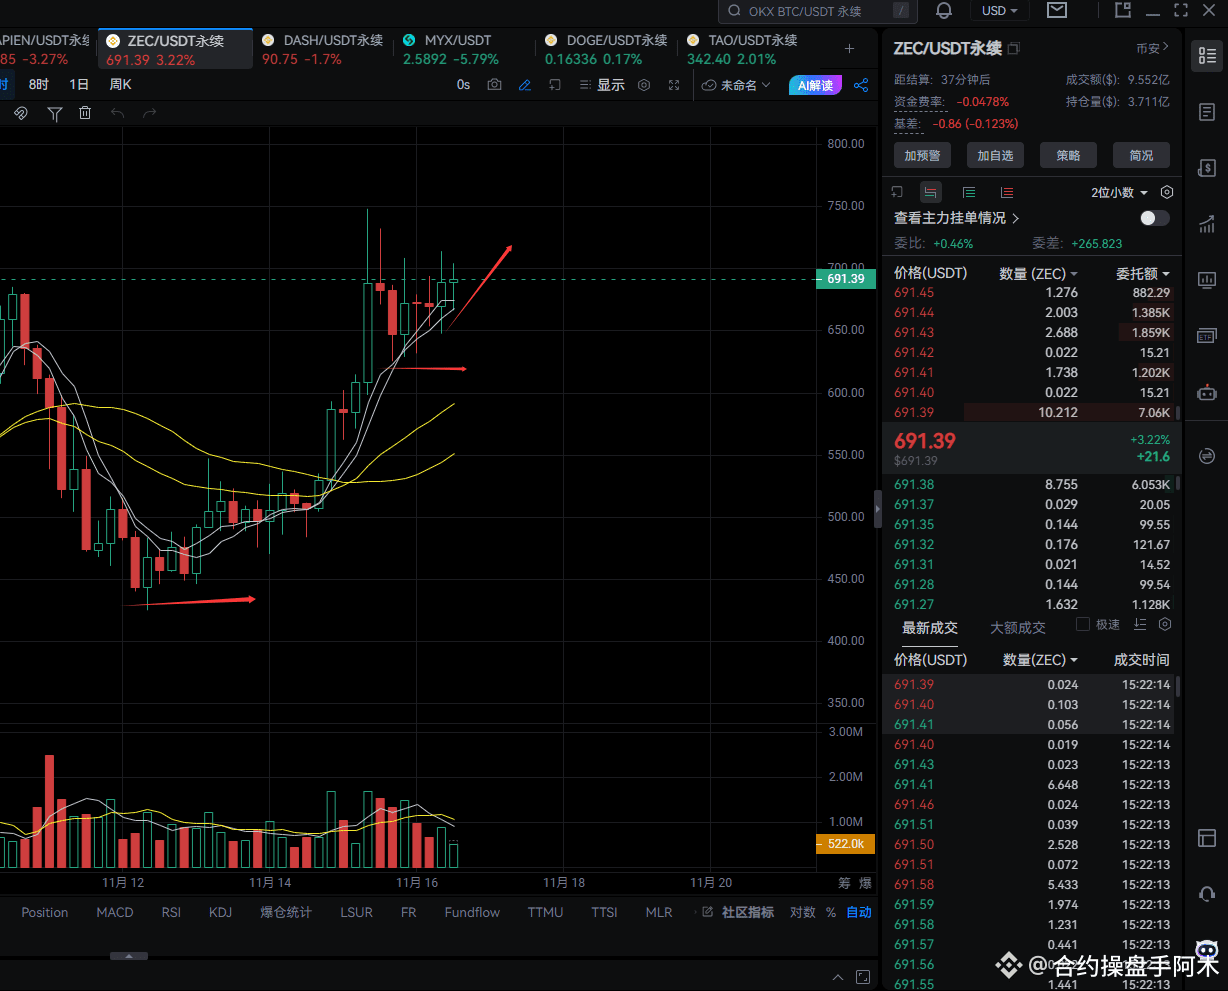
Task: Select MACD indicator
Action: [x=115, y=912]
